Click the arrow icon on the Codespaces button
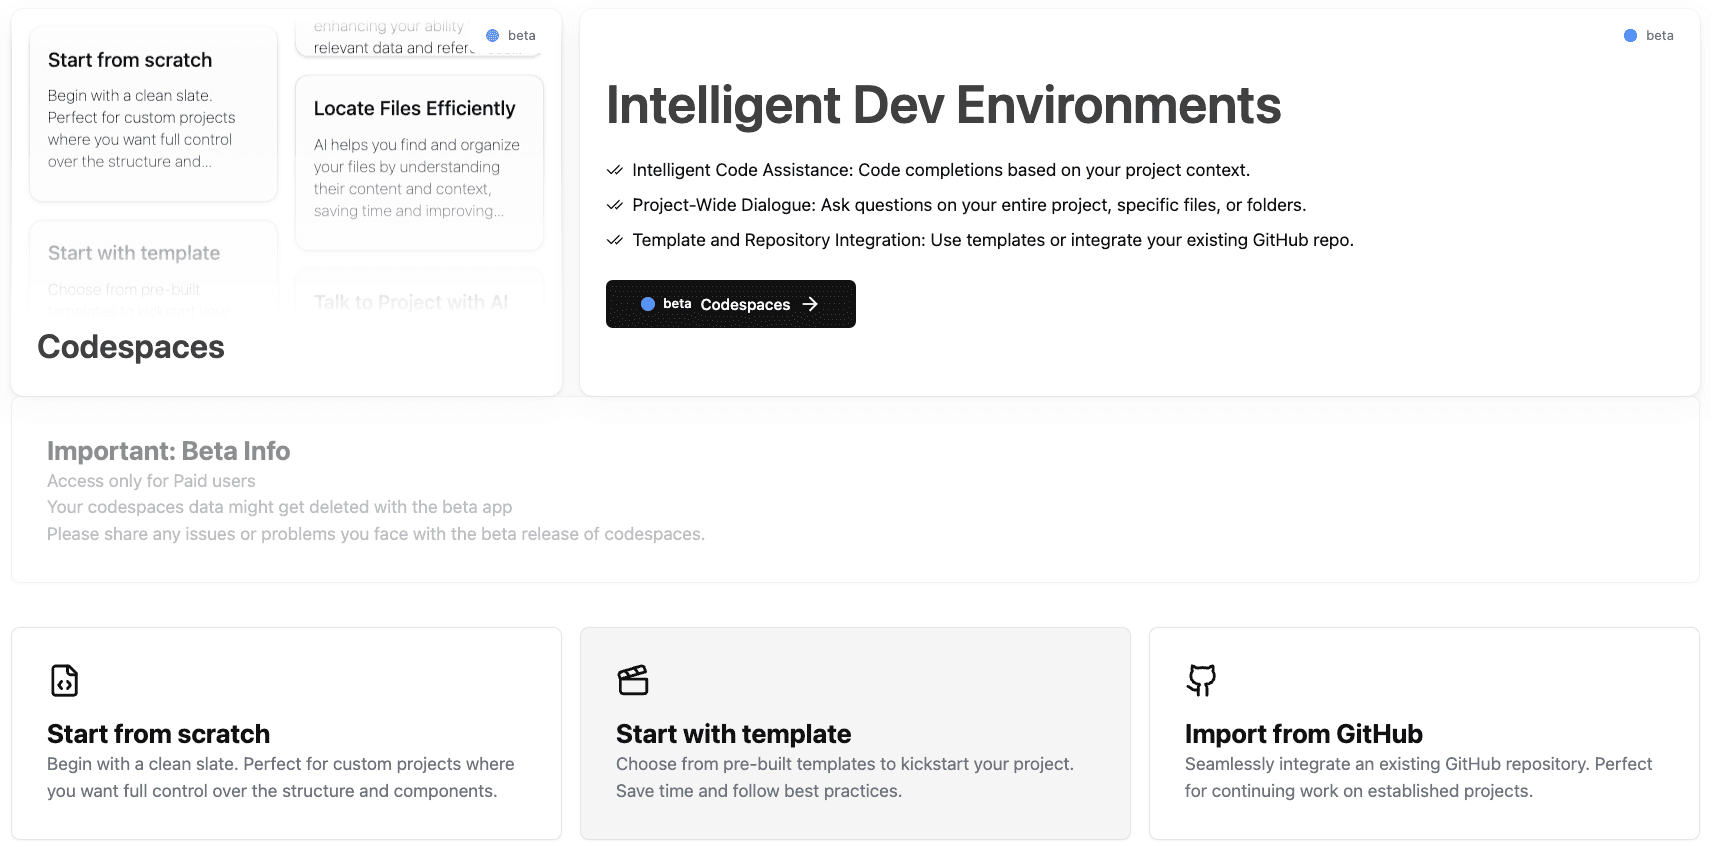 810,304
